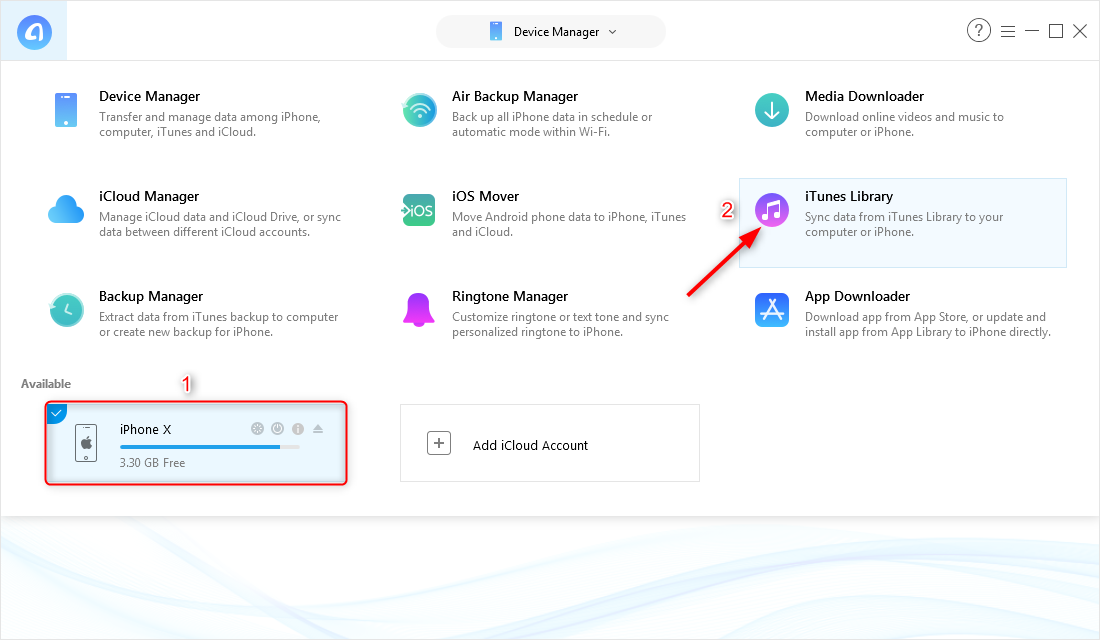This screenshot has height=640, width=1100.
Task: Click the iCloud Manager cloud icon
Action: tap(66, 210)
